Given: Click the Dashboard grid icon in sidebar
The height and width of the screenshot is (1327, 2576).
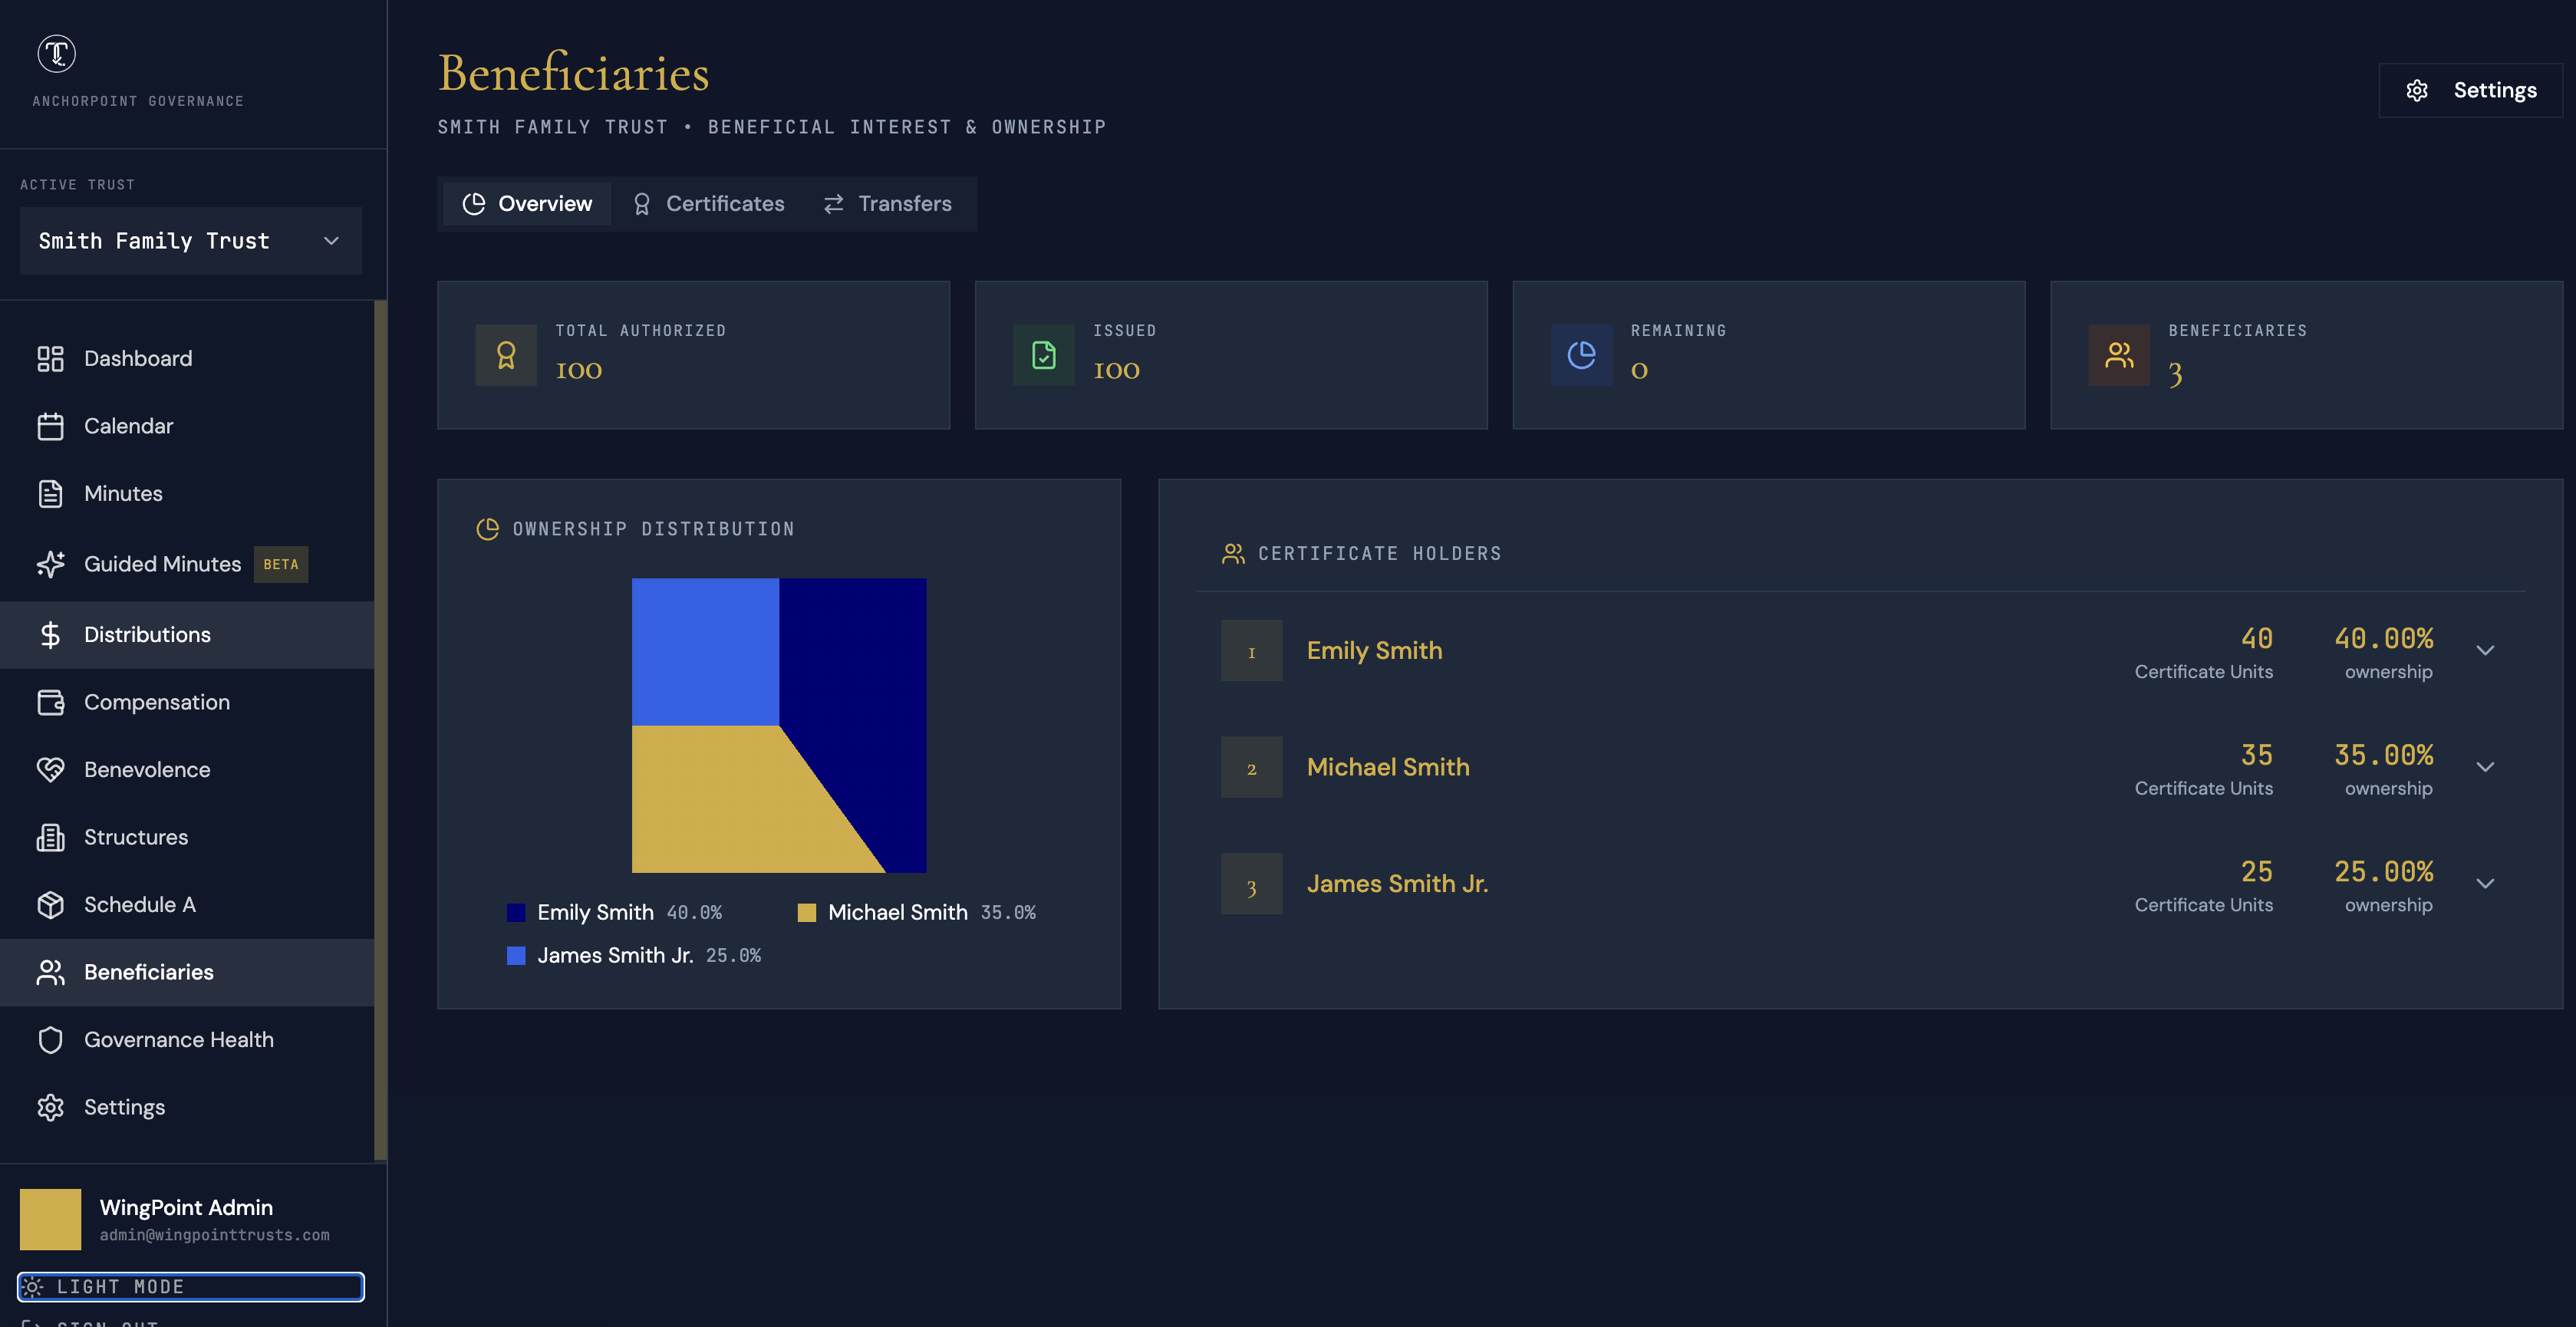Looking at the screenshot, I should [x=50, y=358].
